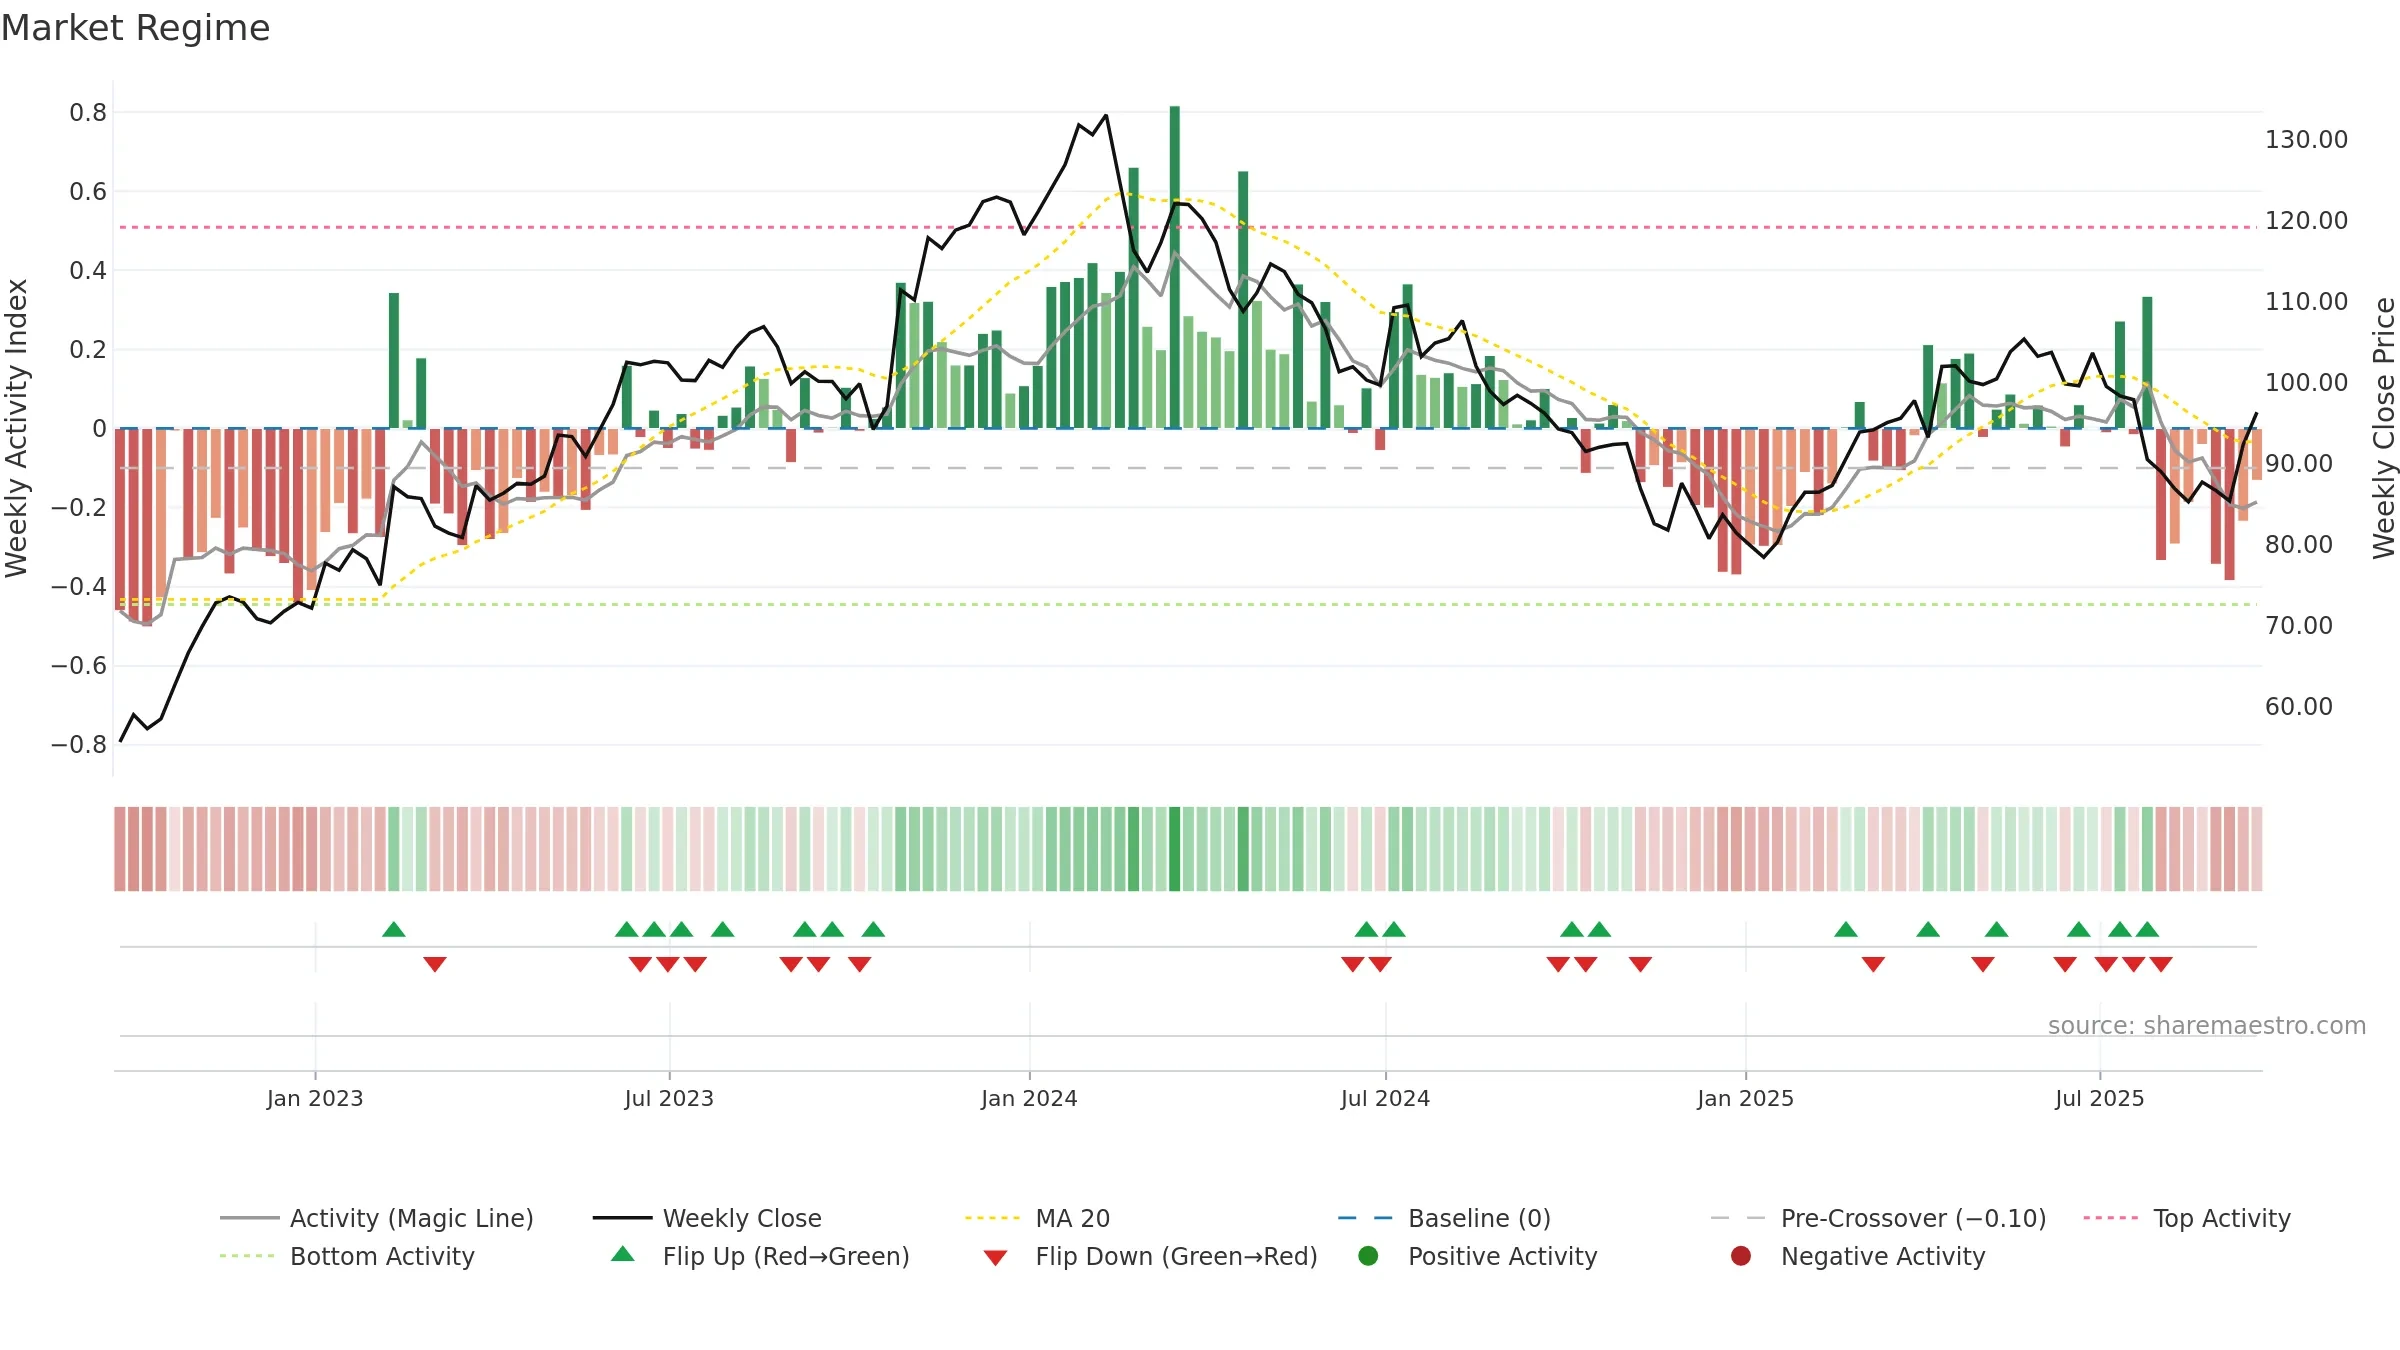This screenshot has height=1350, width=2400.
Task: Click the green circle icon for Positive Activity
Action: pyautogui.click(x=1368, y=1256)
